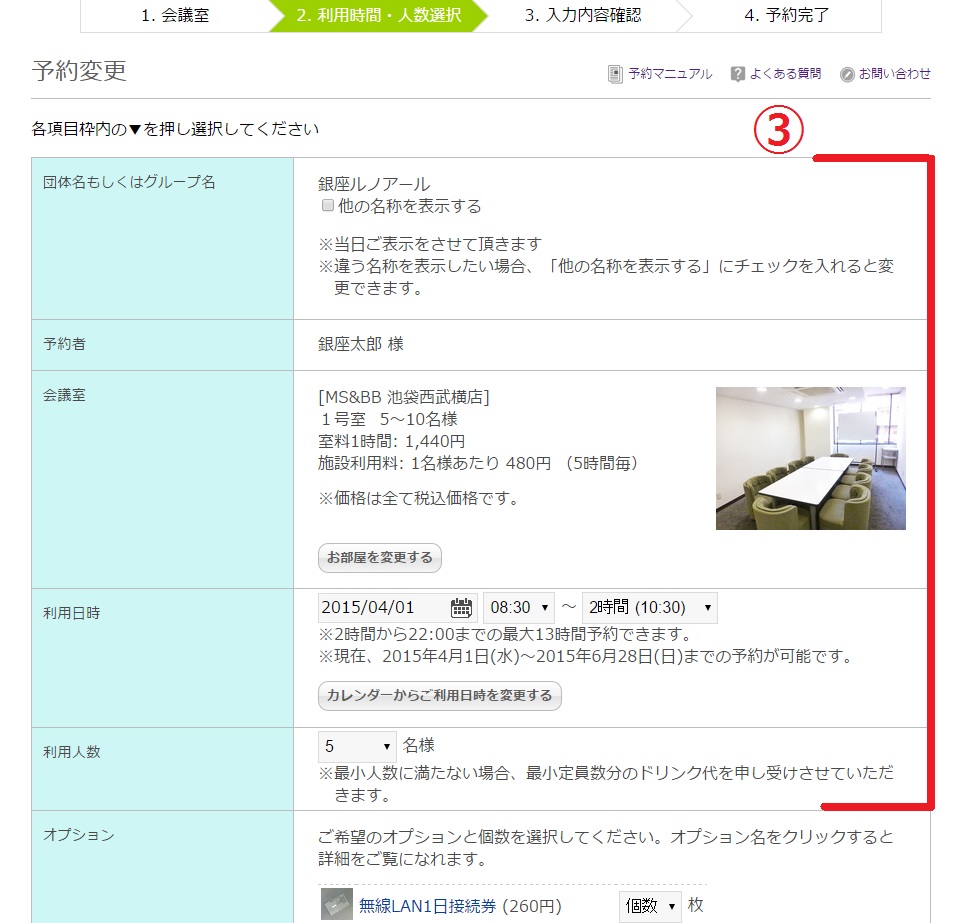Image resolution: width=956 pixels, height=923 pixels.
Task: Go to step 1. 会議室 tab
Action: click(175, 15)
